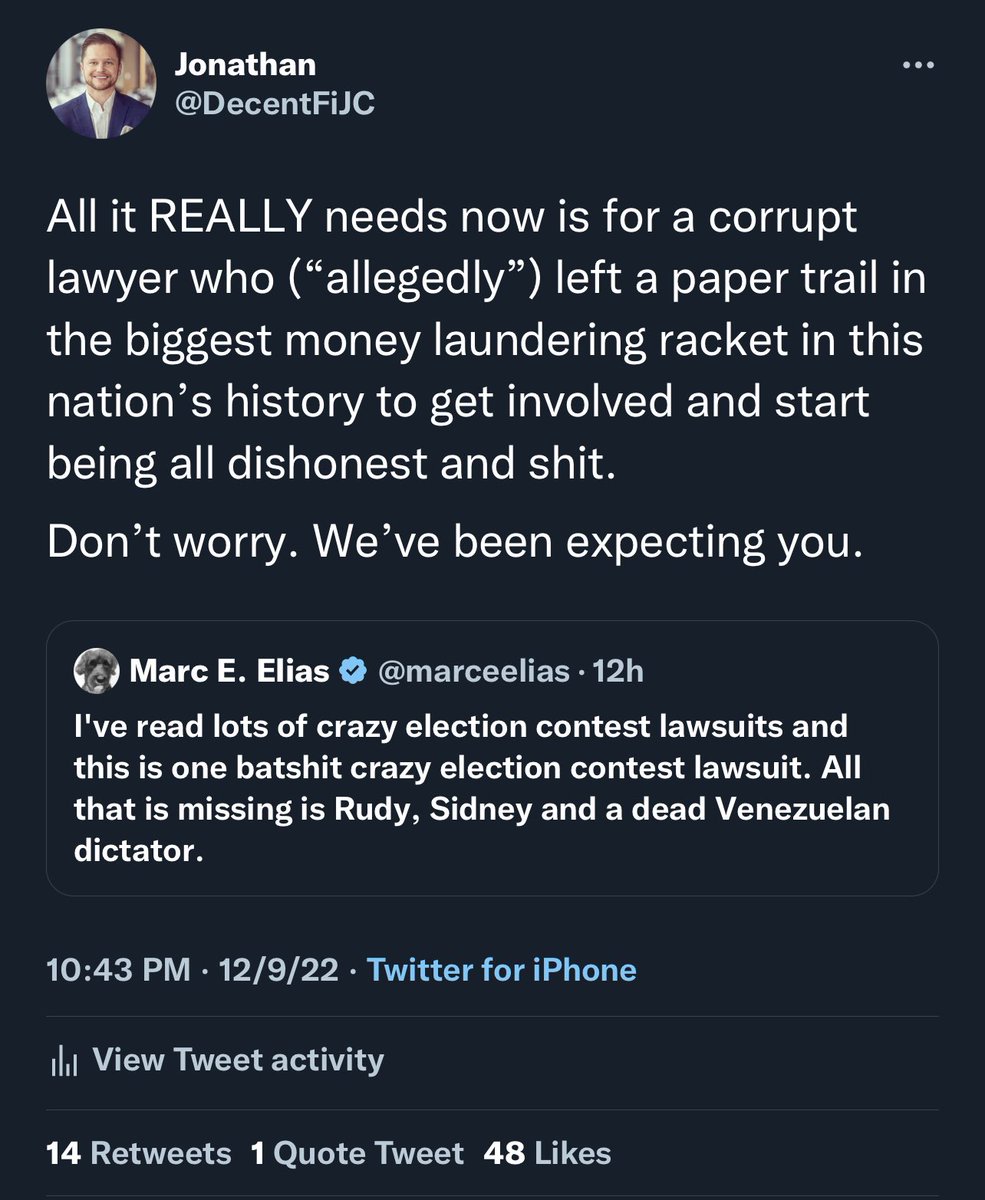The image size is (985, 1200).
Task: Click the "Don't worry" sentence
Action: click(x=453, y=541)
